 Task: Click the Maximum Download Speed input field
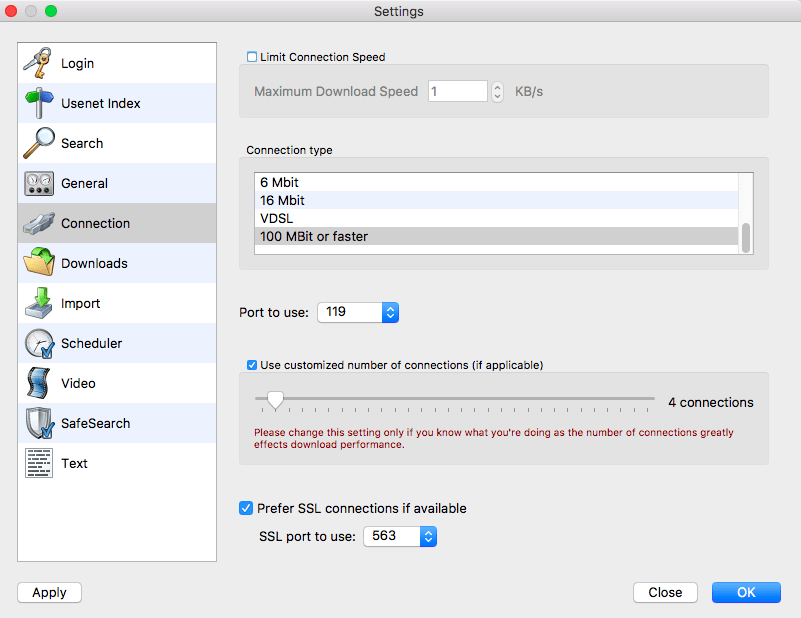[x=458, y=91]
